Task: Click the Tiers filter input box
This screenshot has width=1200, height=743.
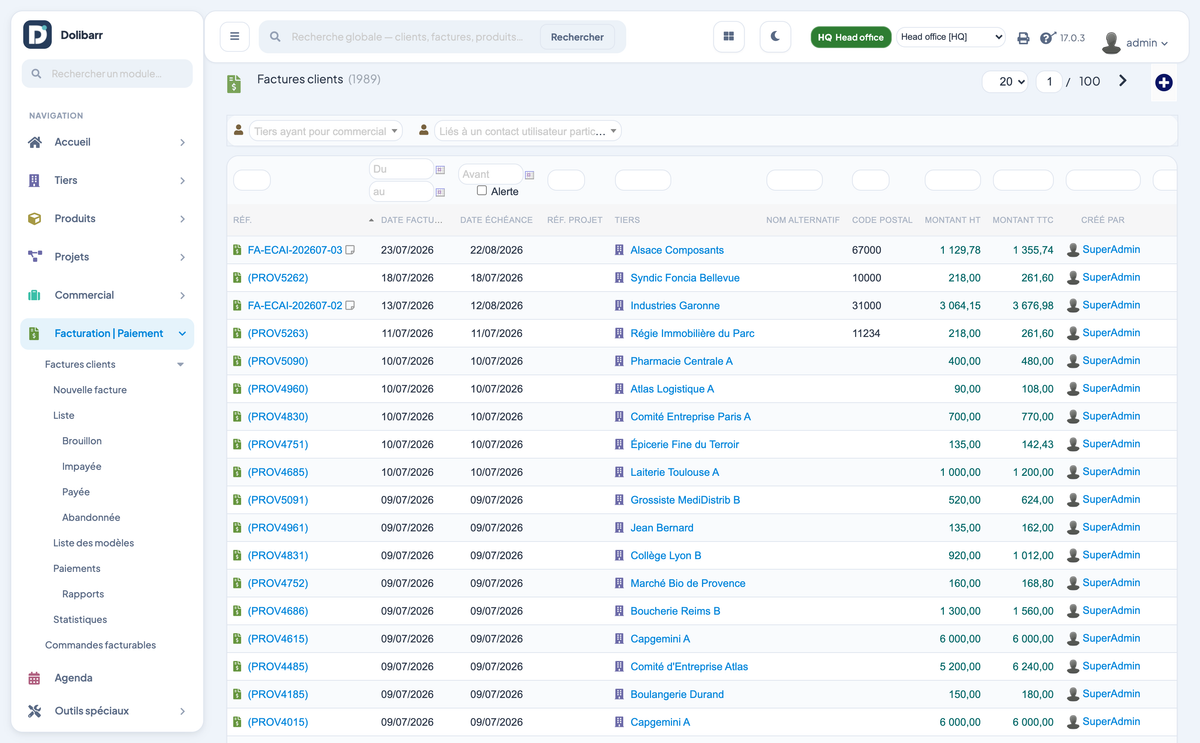Action: [x=643, y=180]
